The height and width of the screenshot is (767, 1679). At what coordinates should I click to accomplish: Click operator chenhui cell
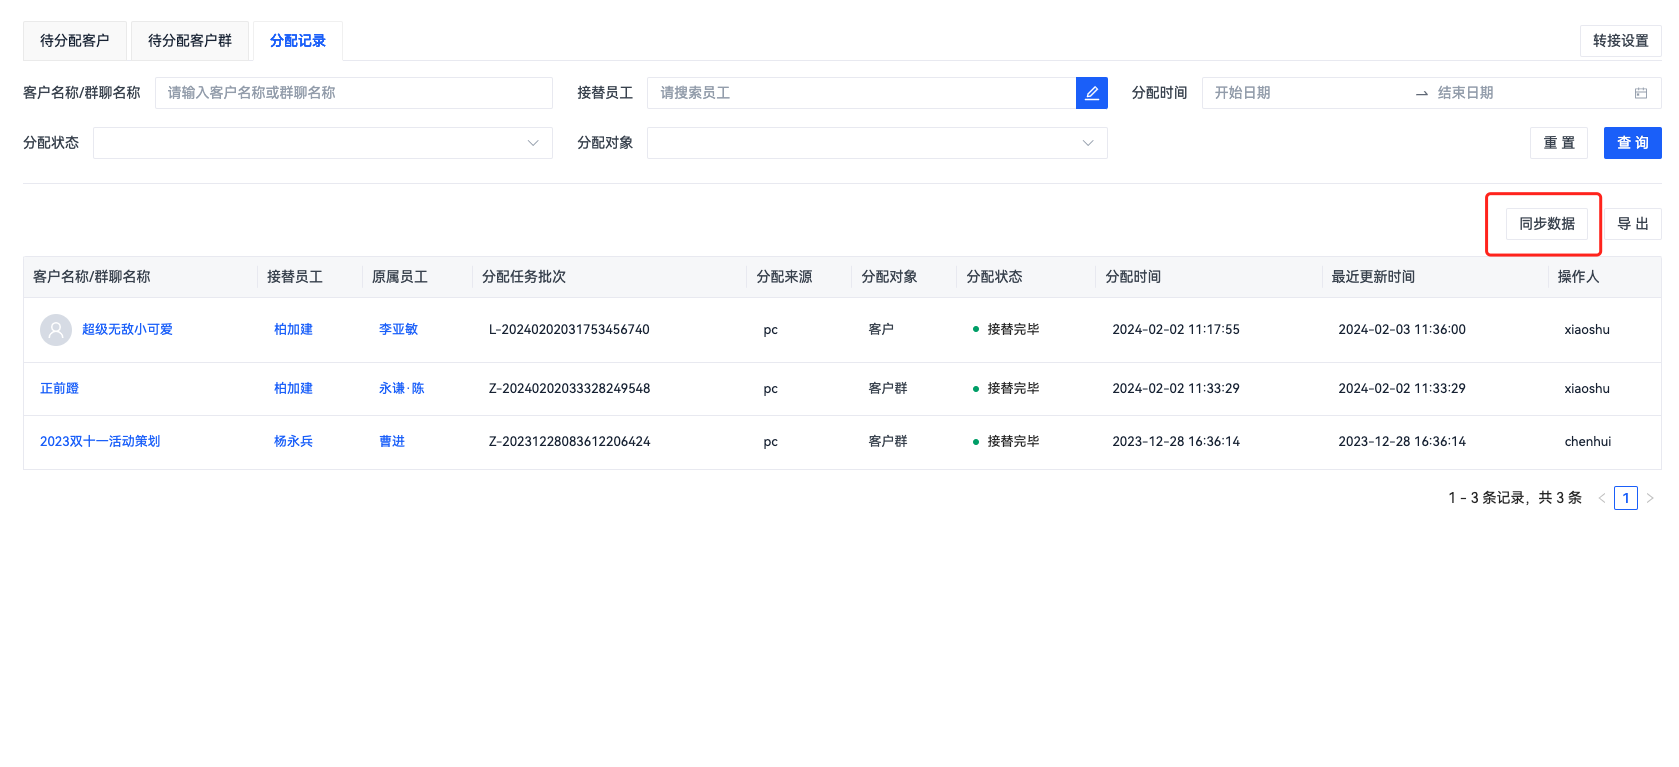coord(1588,442)
